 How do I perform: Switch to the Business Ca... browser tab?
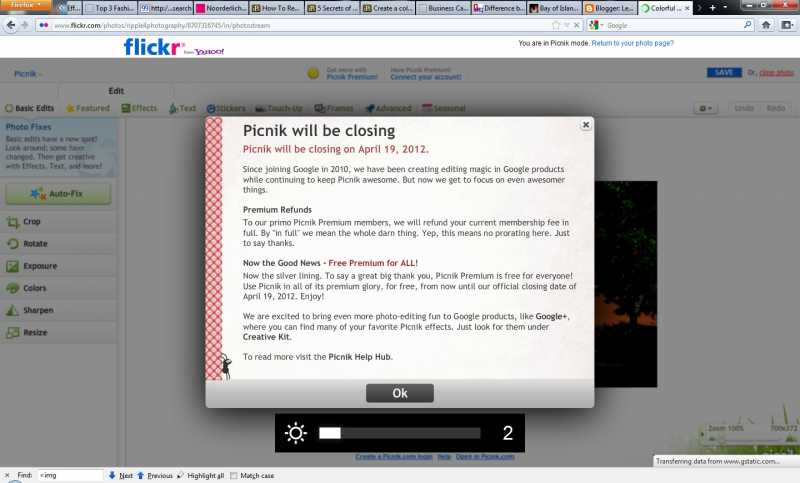(443, 8)
